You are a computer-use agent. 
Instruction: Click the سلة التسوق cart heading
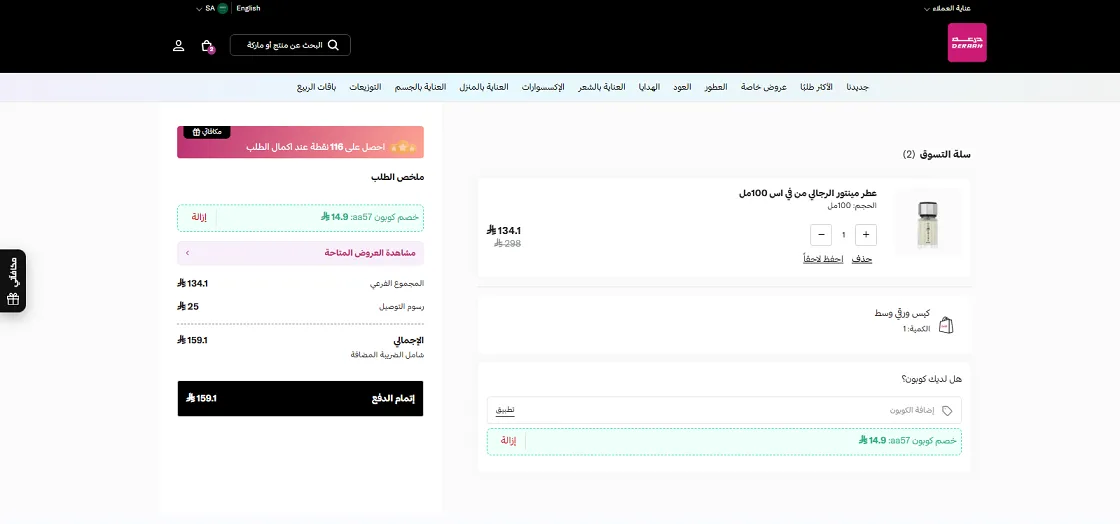coord(945,154)
